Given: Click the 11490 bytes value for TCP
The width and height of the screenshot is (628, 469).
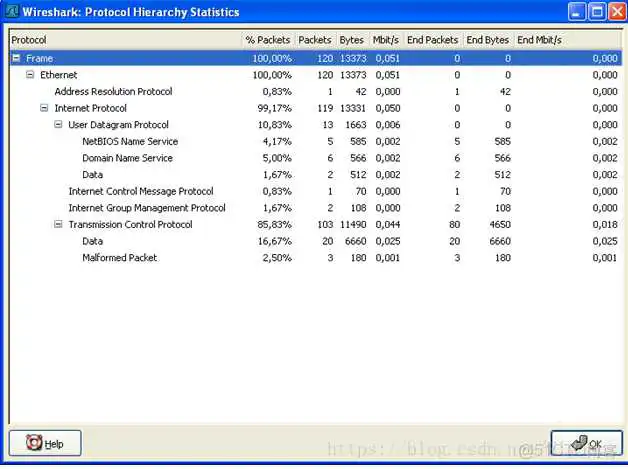Looking at the screenshot, I should pyautogui.click(x=353, y=225).
